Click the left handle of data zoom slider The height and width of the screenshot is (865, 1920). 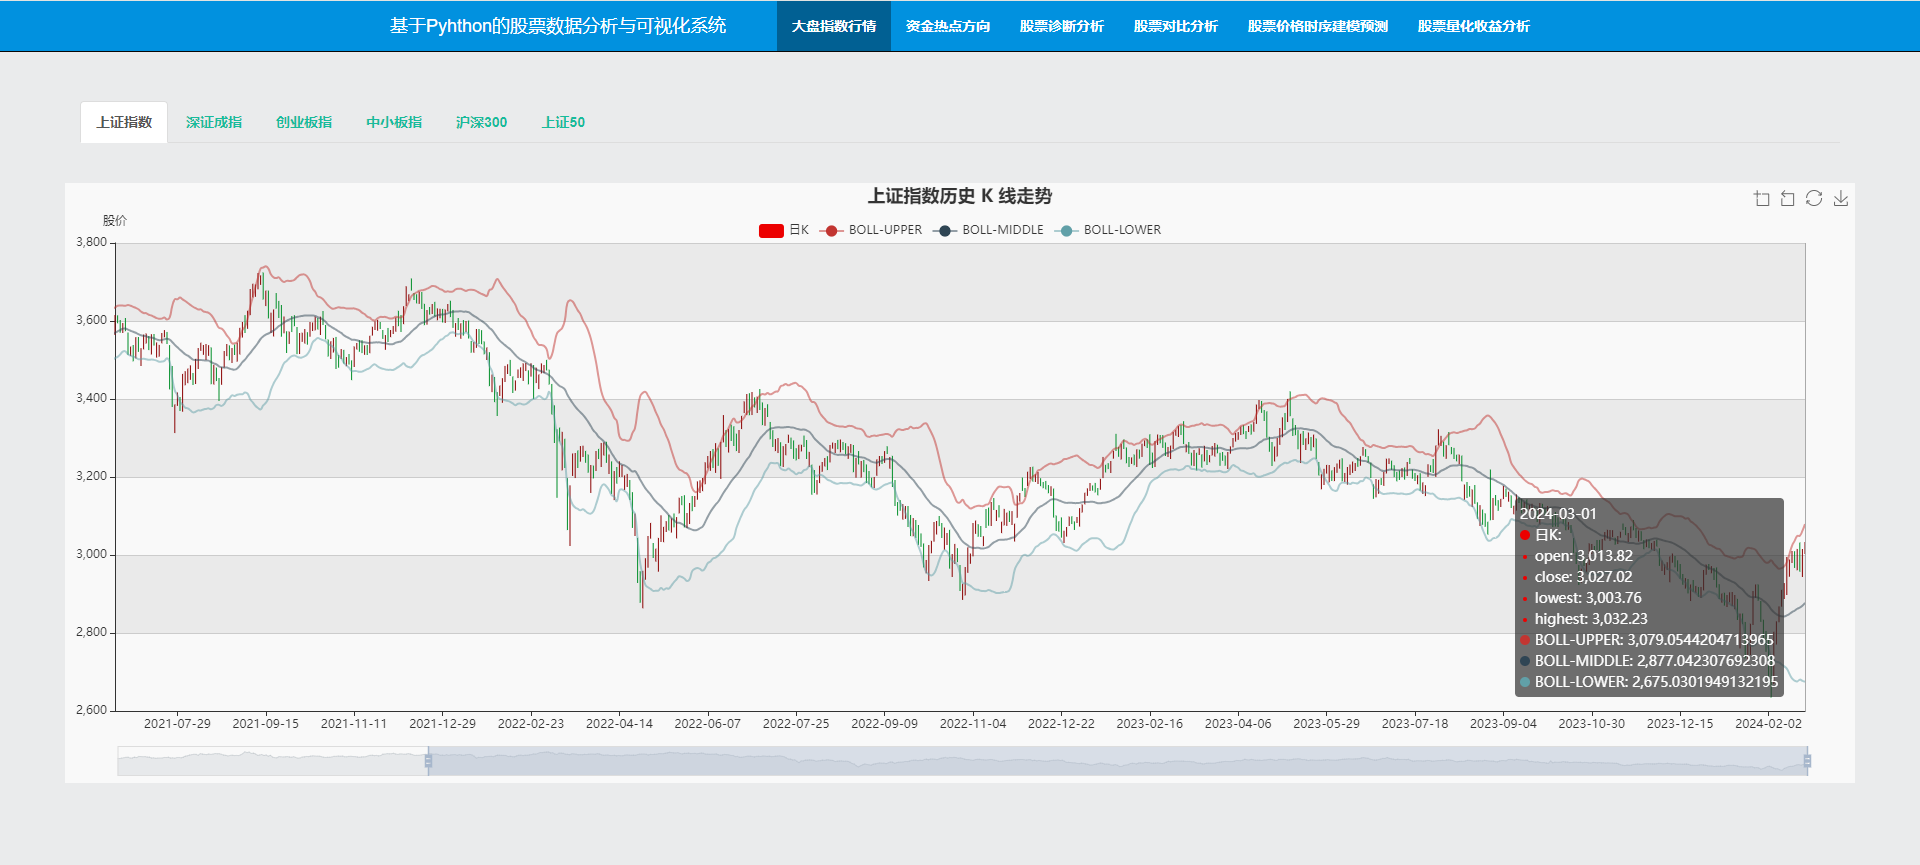click(428, 761)
